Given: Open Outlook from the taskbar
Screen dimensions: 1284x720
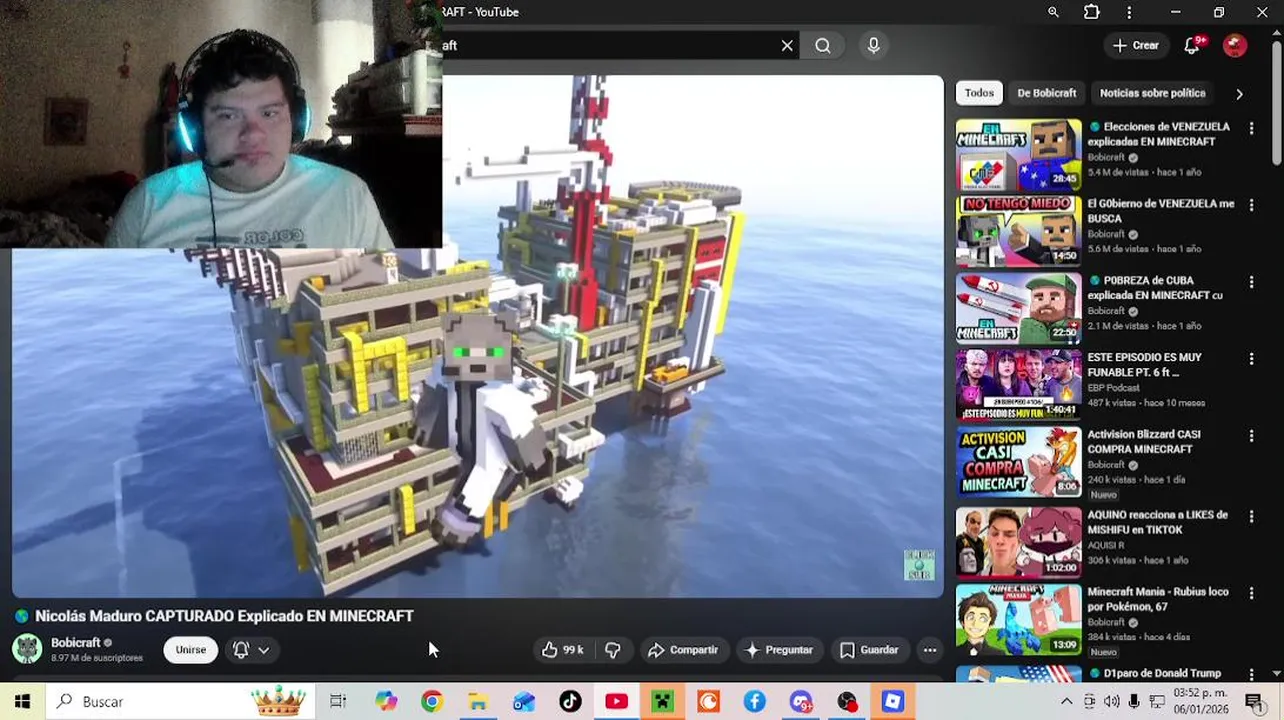Looking at the screenshot, I should [524, 702].
